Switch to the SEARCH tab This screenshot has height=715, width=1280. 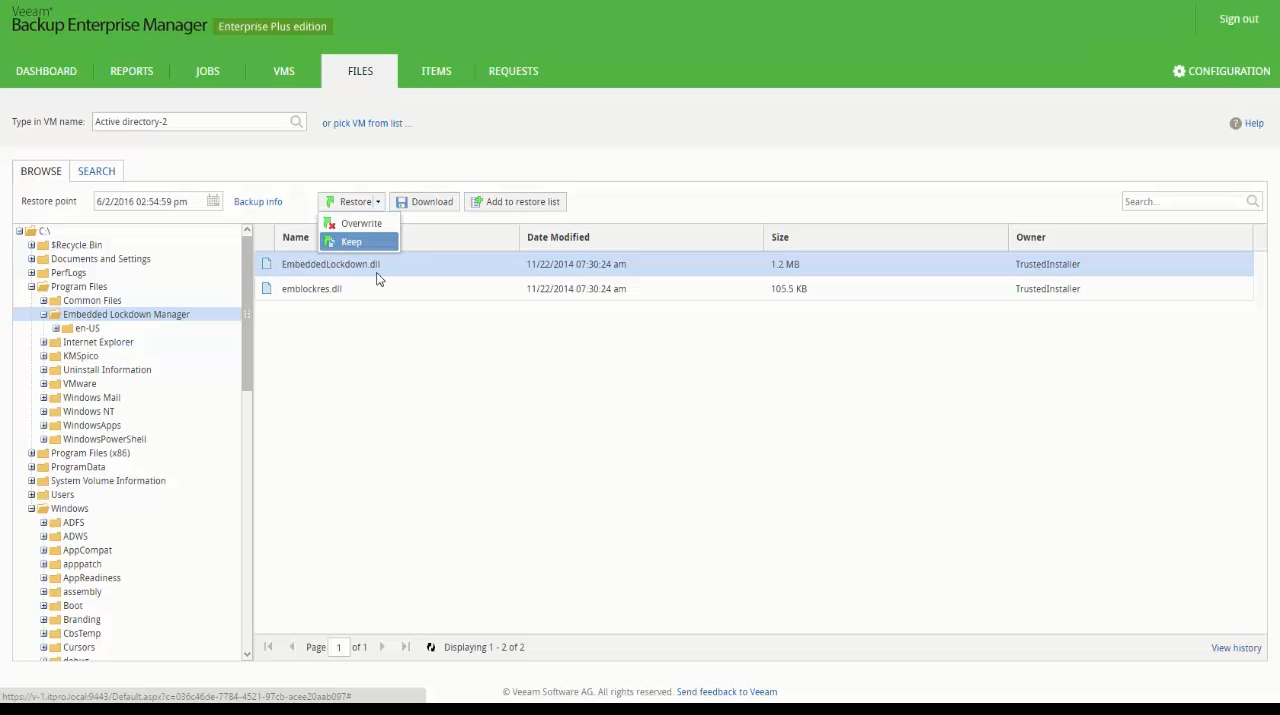[x=96, y=171]
